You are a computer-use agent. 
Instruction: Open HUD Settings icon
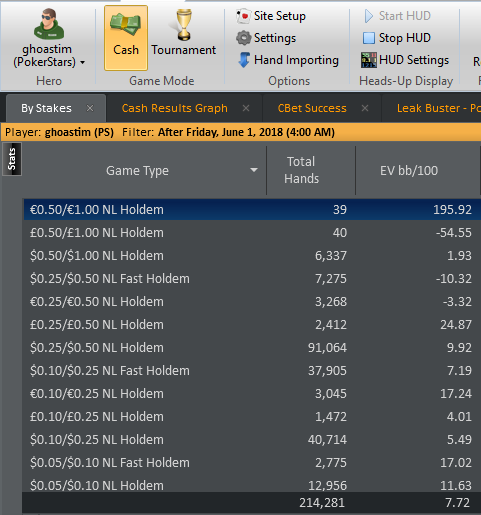click(369, 60)
